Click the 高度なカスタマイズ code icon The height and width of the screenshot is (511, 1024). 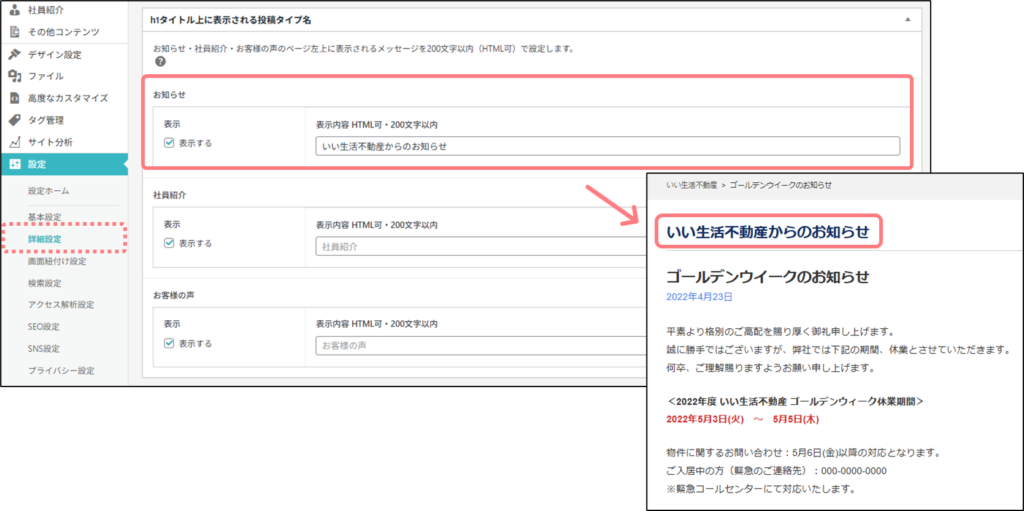pos(15,98)
